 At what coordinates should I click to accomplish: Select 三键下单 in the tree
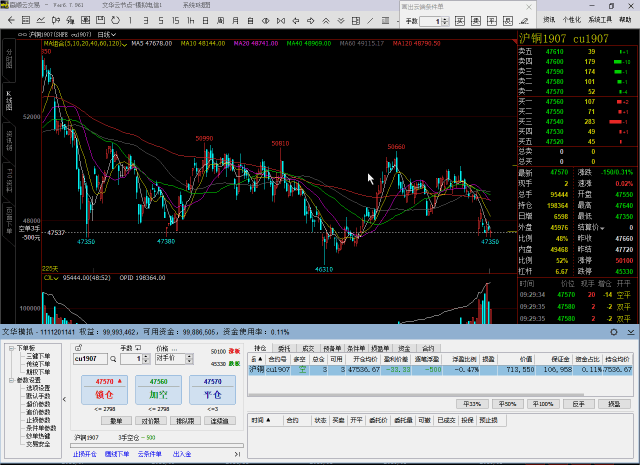pos(38,356)
